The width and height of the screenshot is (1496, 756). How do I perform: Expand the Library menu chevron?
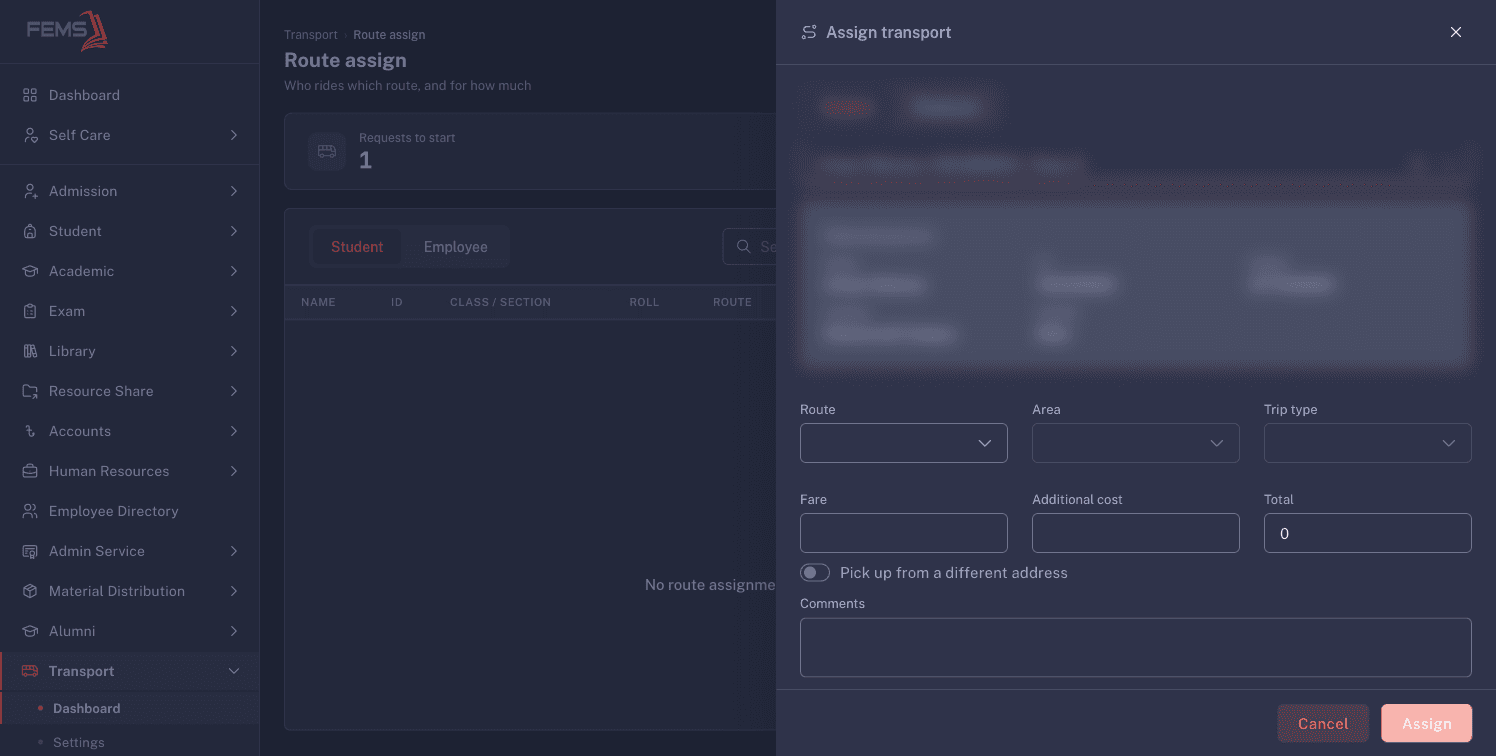tap(234, 351)
